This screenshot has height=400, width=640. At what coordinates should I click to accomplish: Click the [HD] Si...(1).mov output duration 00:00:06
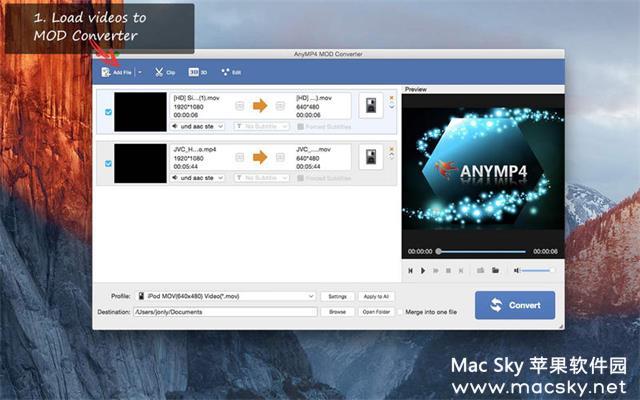point(308,115)
